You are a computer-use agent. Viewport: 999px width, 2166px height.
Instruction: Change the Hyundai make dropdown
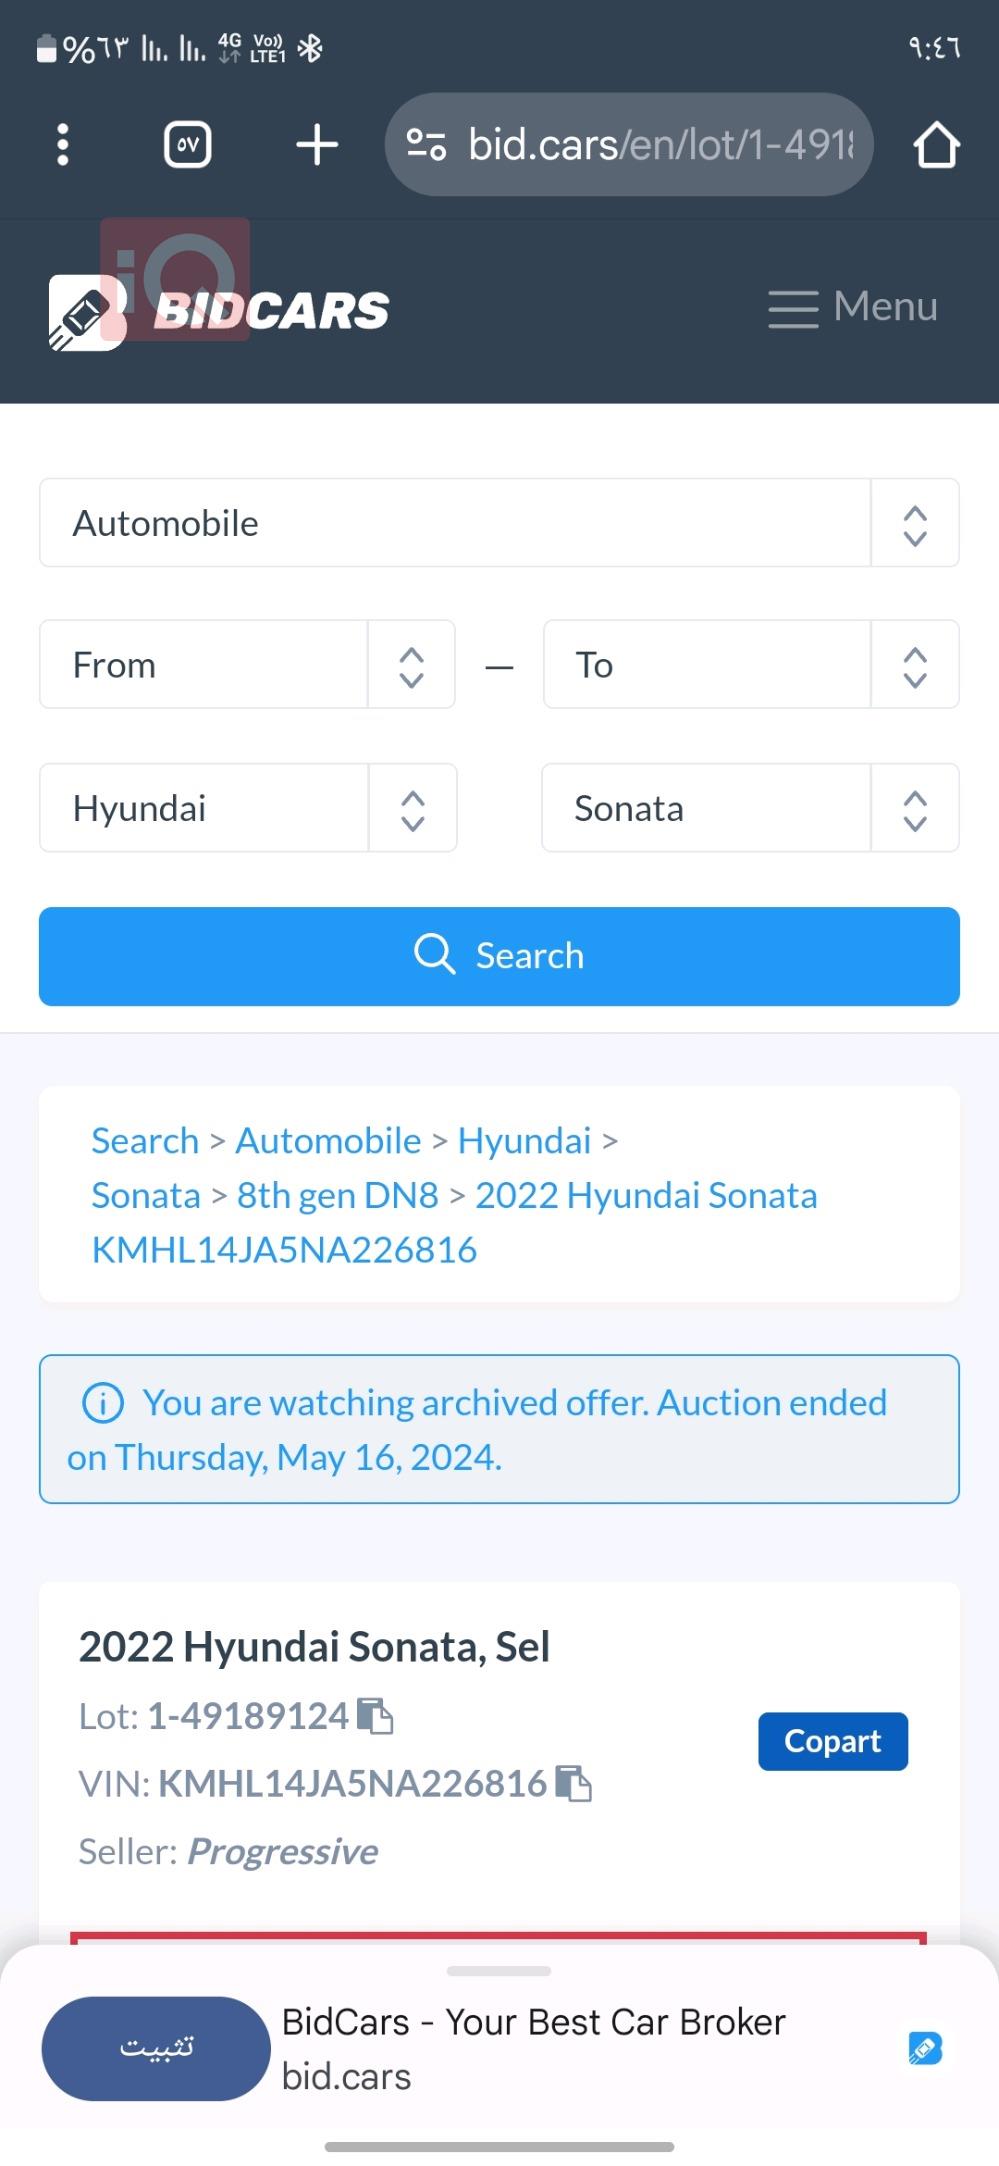248,808
